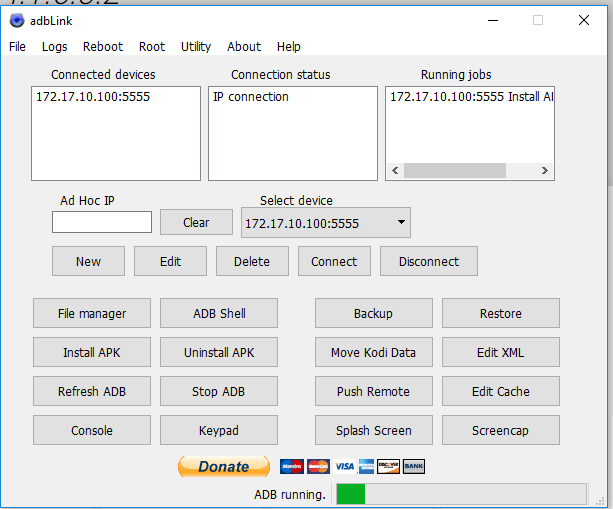The image size is (613, 509).
Task: Click Running jobs scrollbar right arrow
Action: point(545,170)
